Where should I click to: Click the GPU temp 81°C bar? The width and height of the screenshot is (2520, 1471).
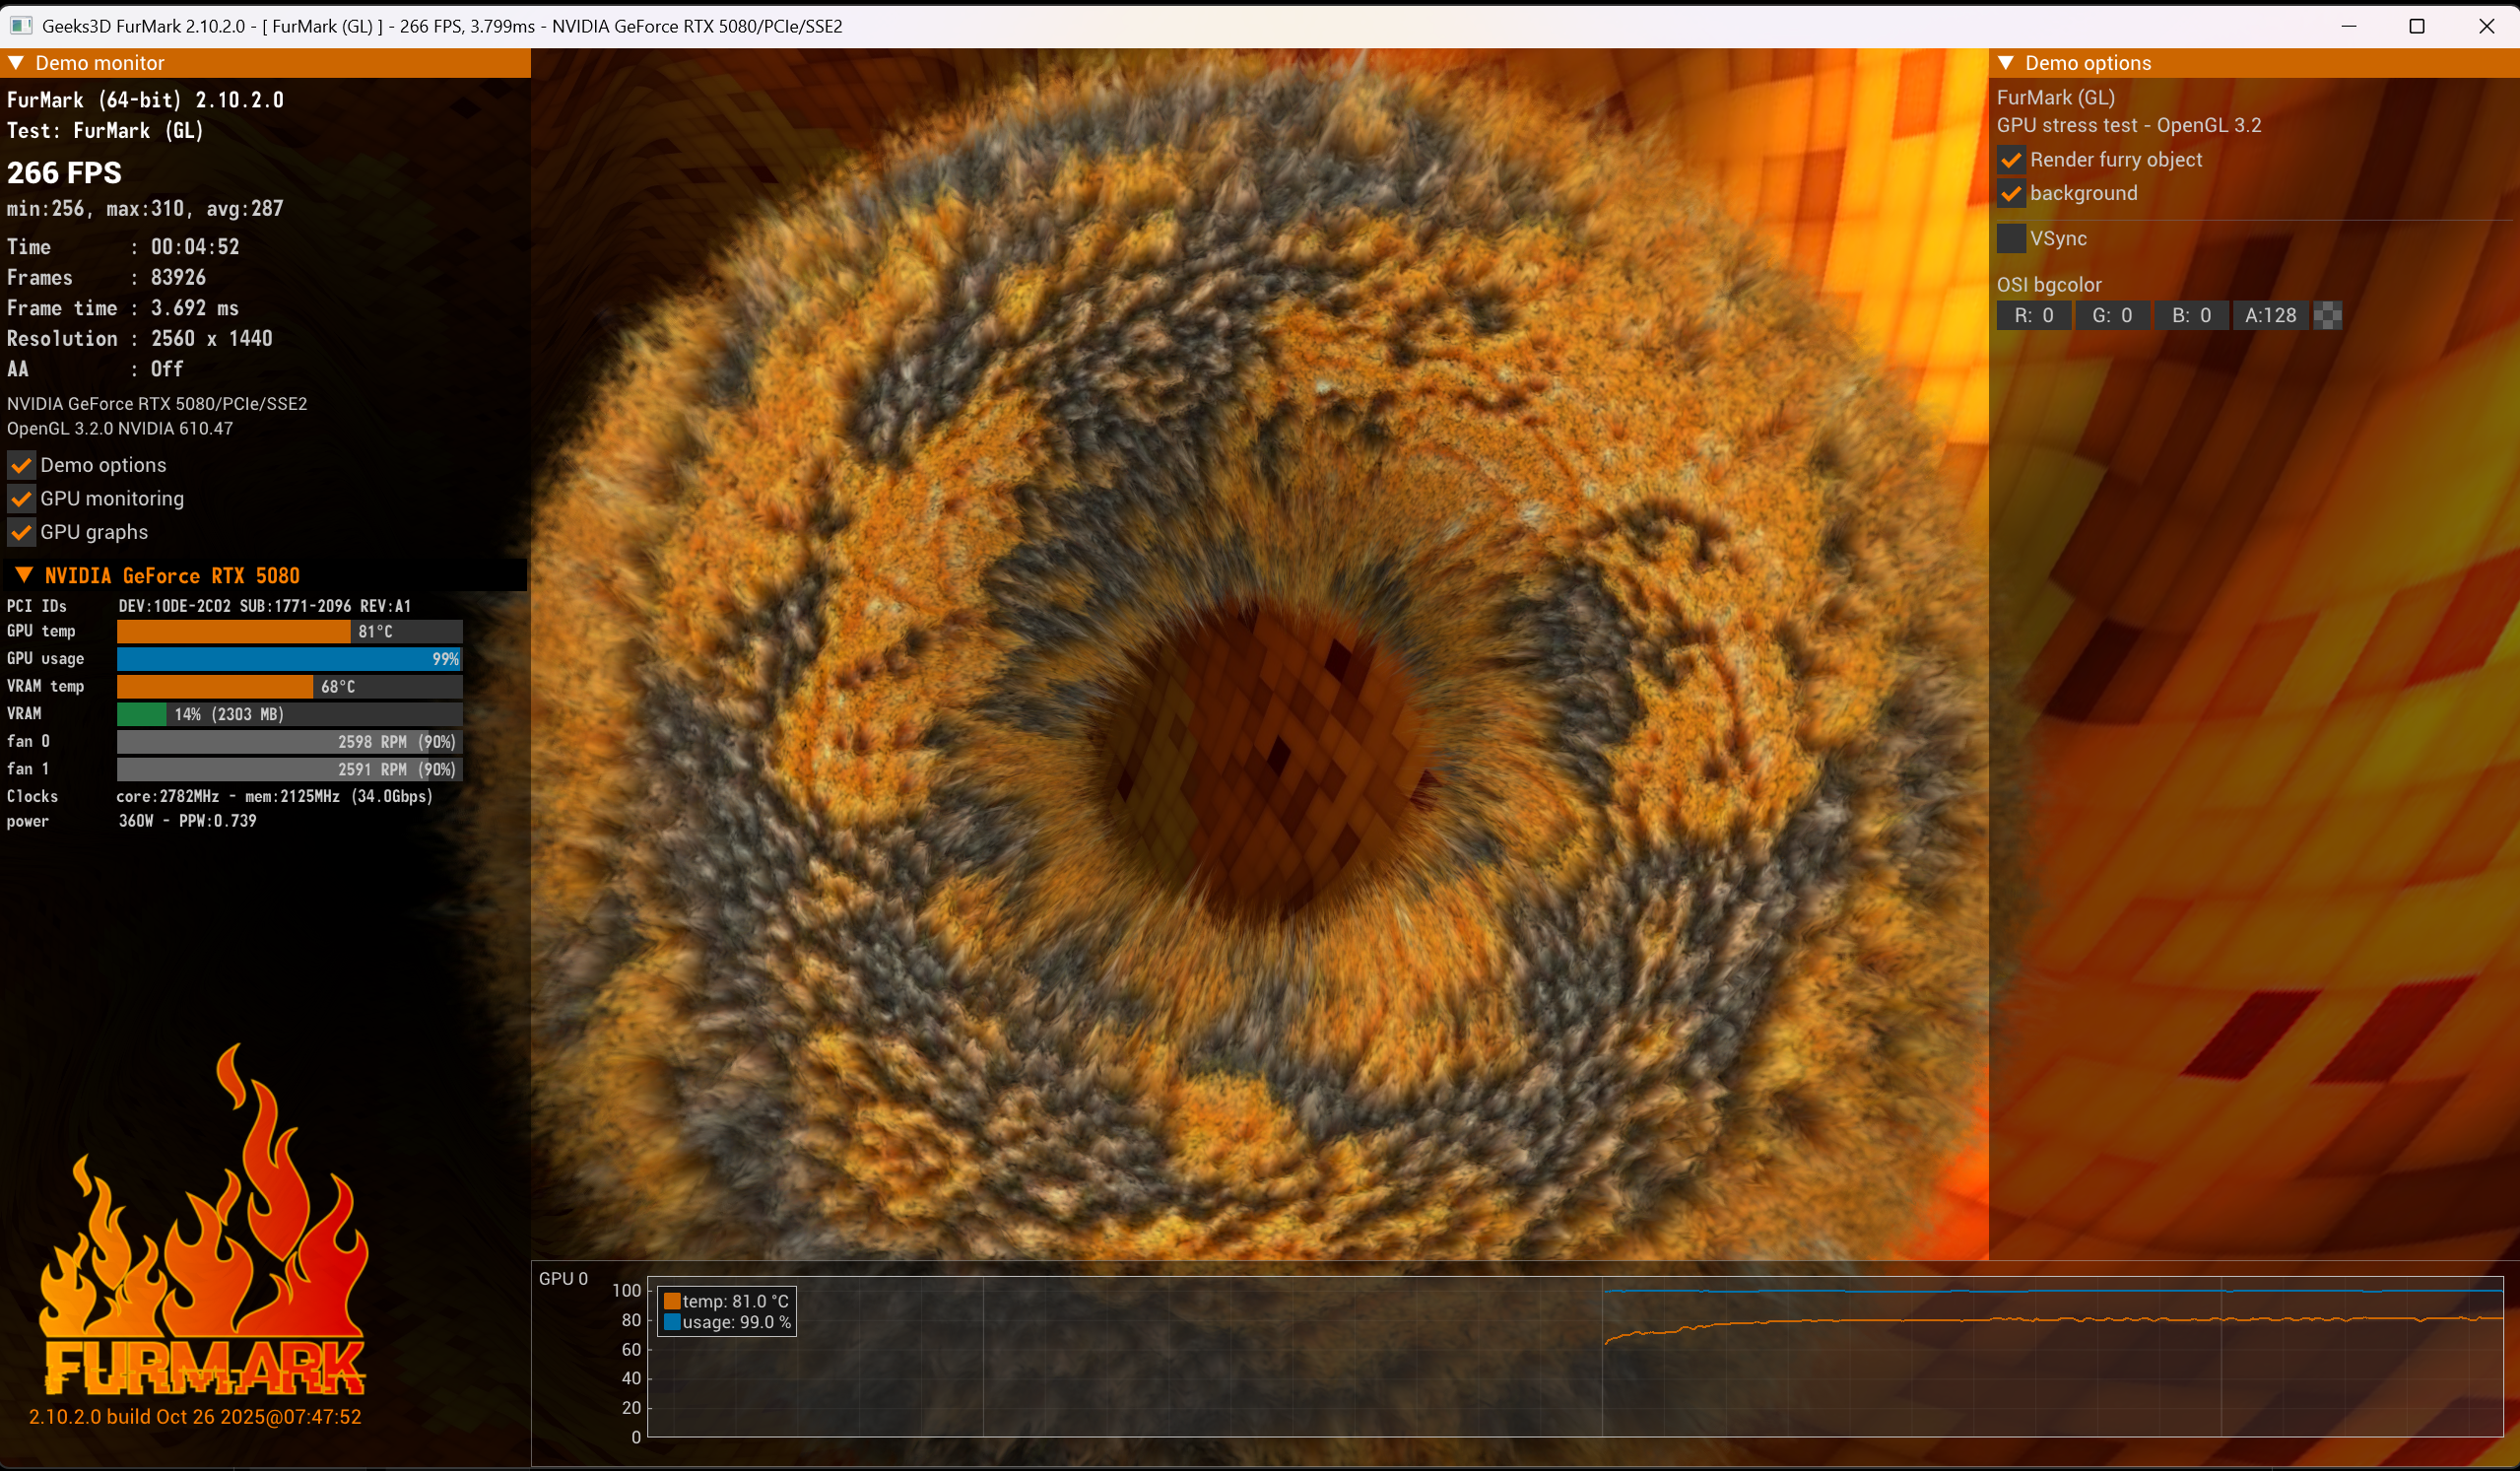point(289,632)
